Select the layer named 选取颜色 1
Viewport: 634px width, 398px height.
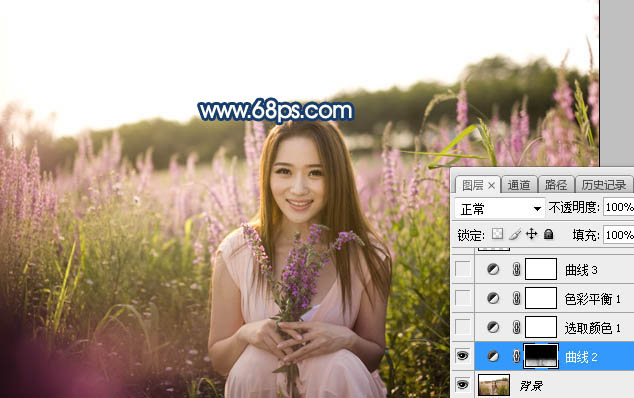click(592, 328)
